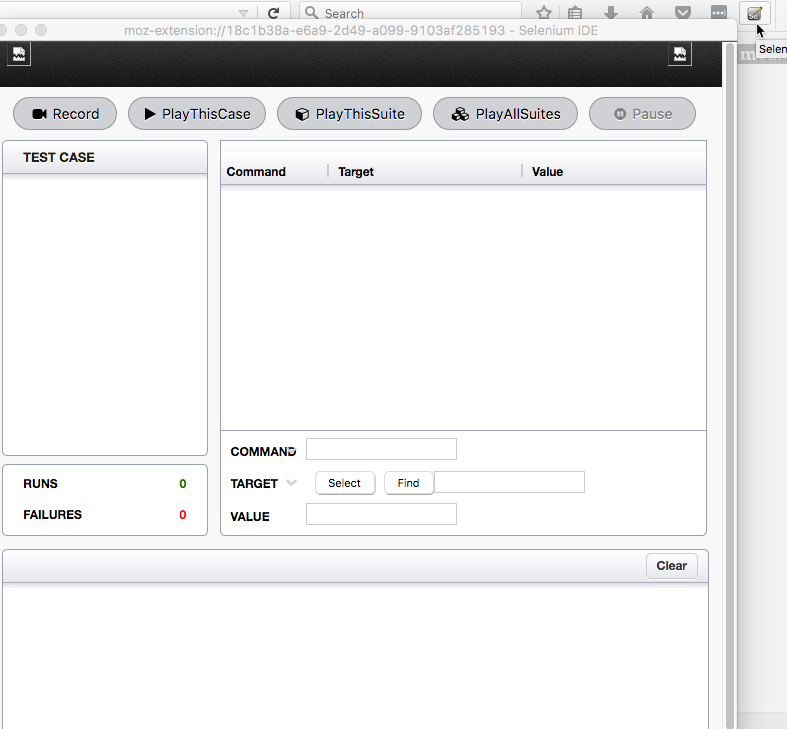Open the downloads arrow icon
Image resolution: width=787 pixels, height=729 pixels.
pyautogui.click(x=611, y=13)
